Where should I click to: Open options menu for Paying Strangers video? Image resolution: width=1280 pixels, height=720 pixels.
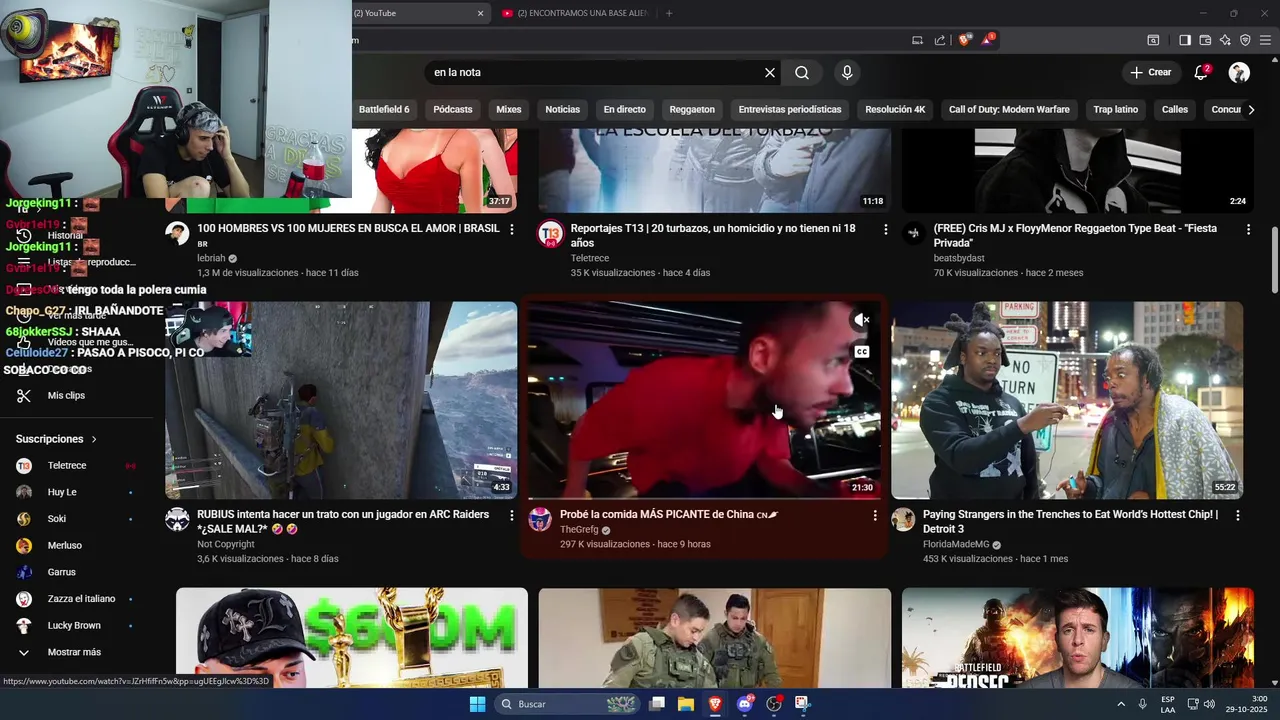click(1238, 515)
